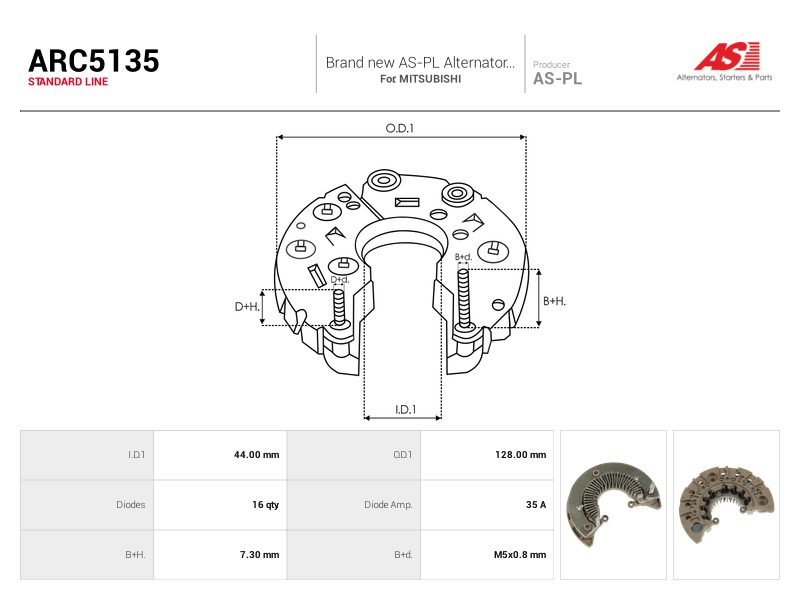The height and width of the screenshot is (600, 800).
Task: Click the Diodes label cell
Action: pos(87,505)
